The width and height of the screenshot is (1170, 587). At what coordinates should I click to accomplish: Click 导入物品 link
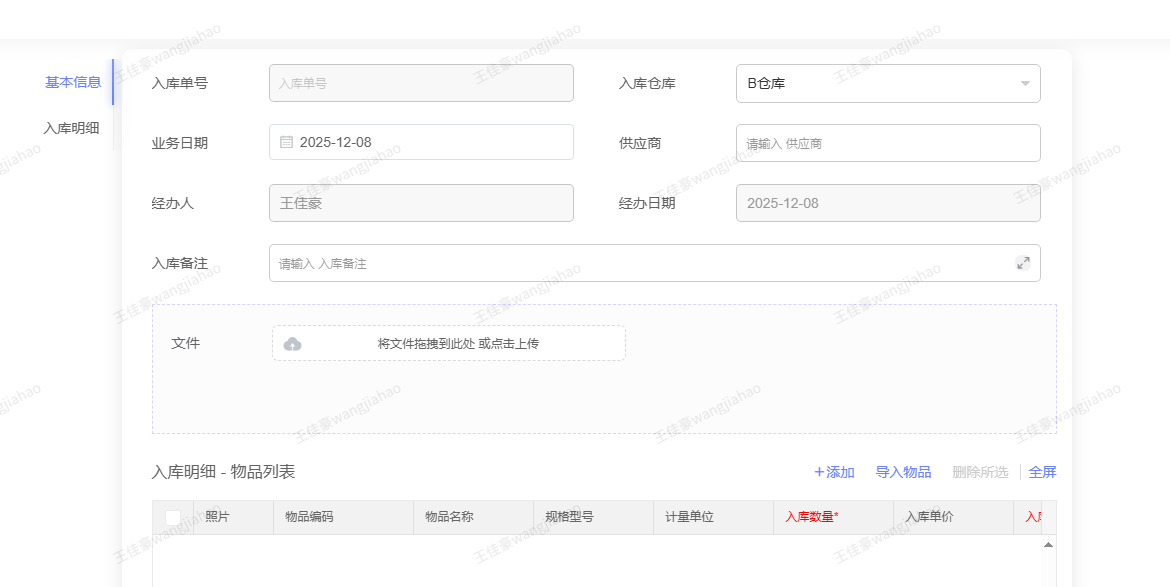coord(903,472)
